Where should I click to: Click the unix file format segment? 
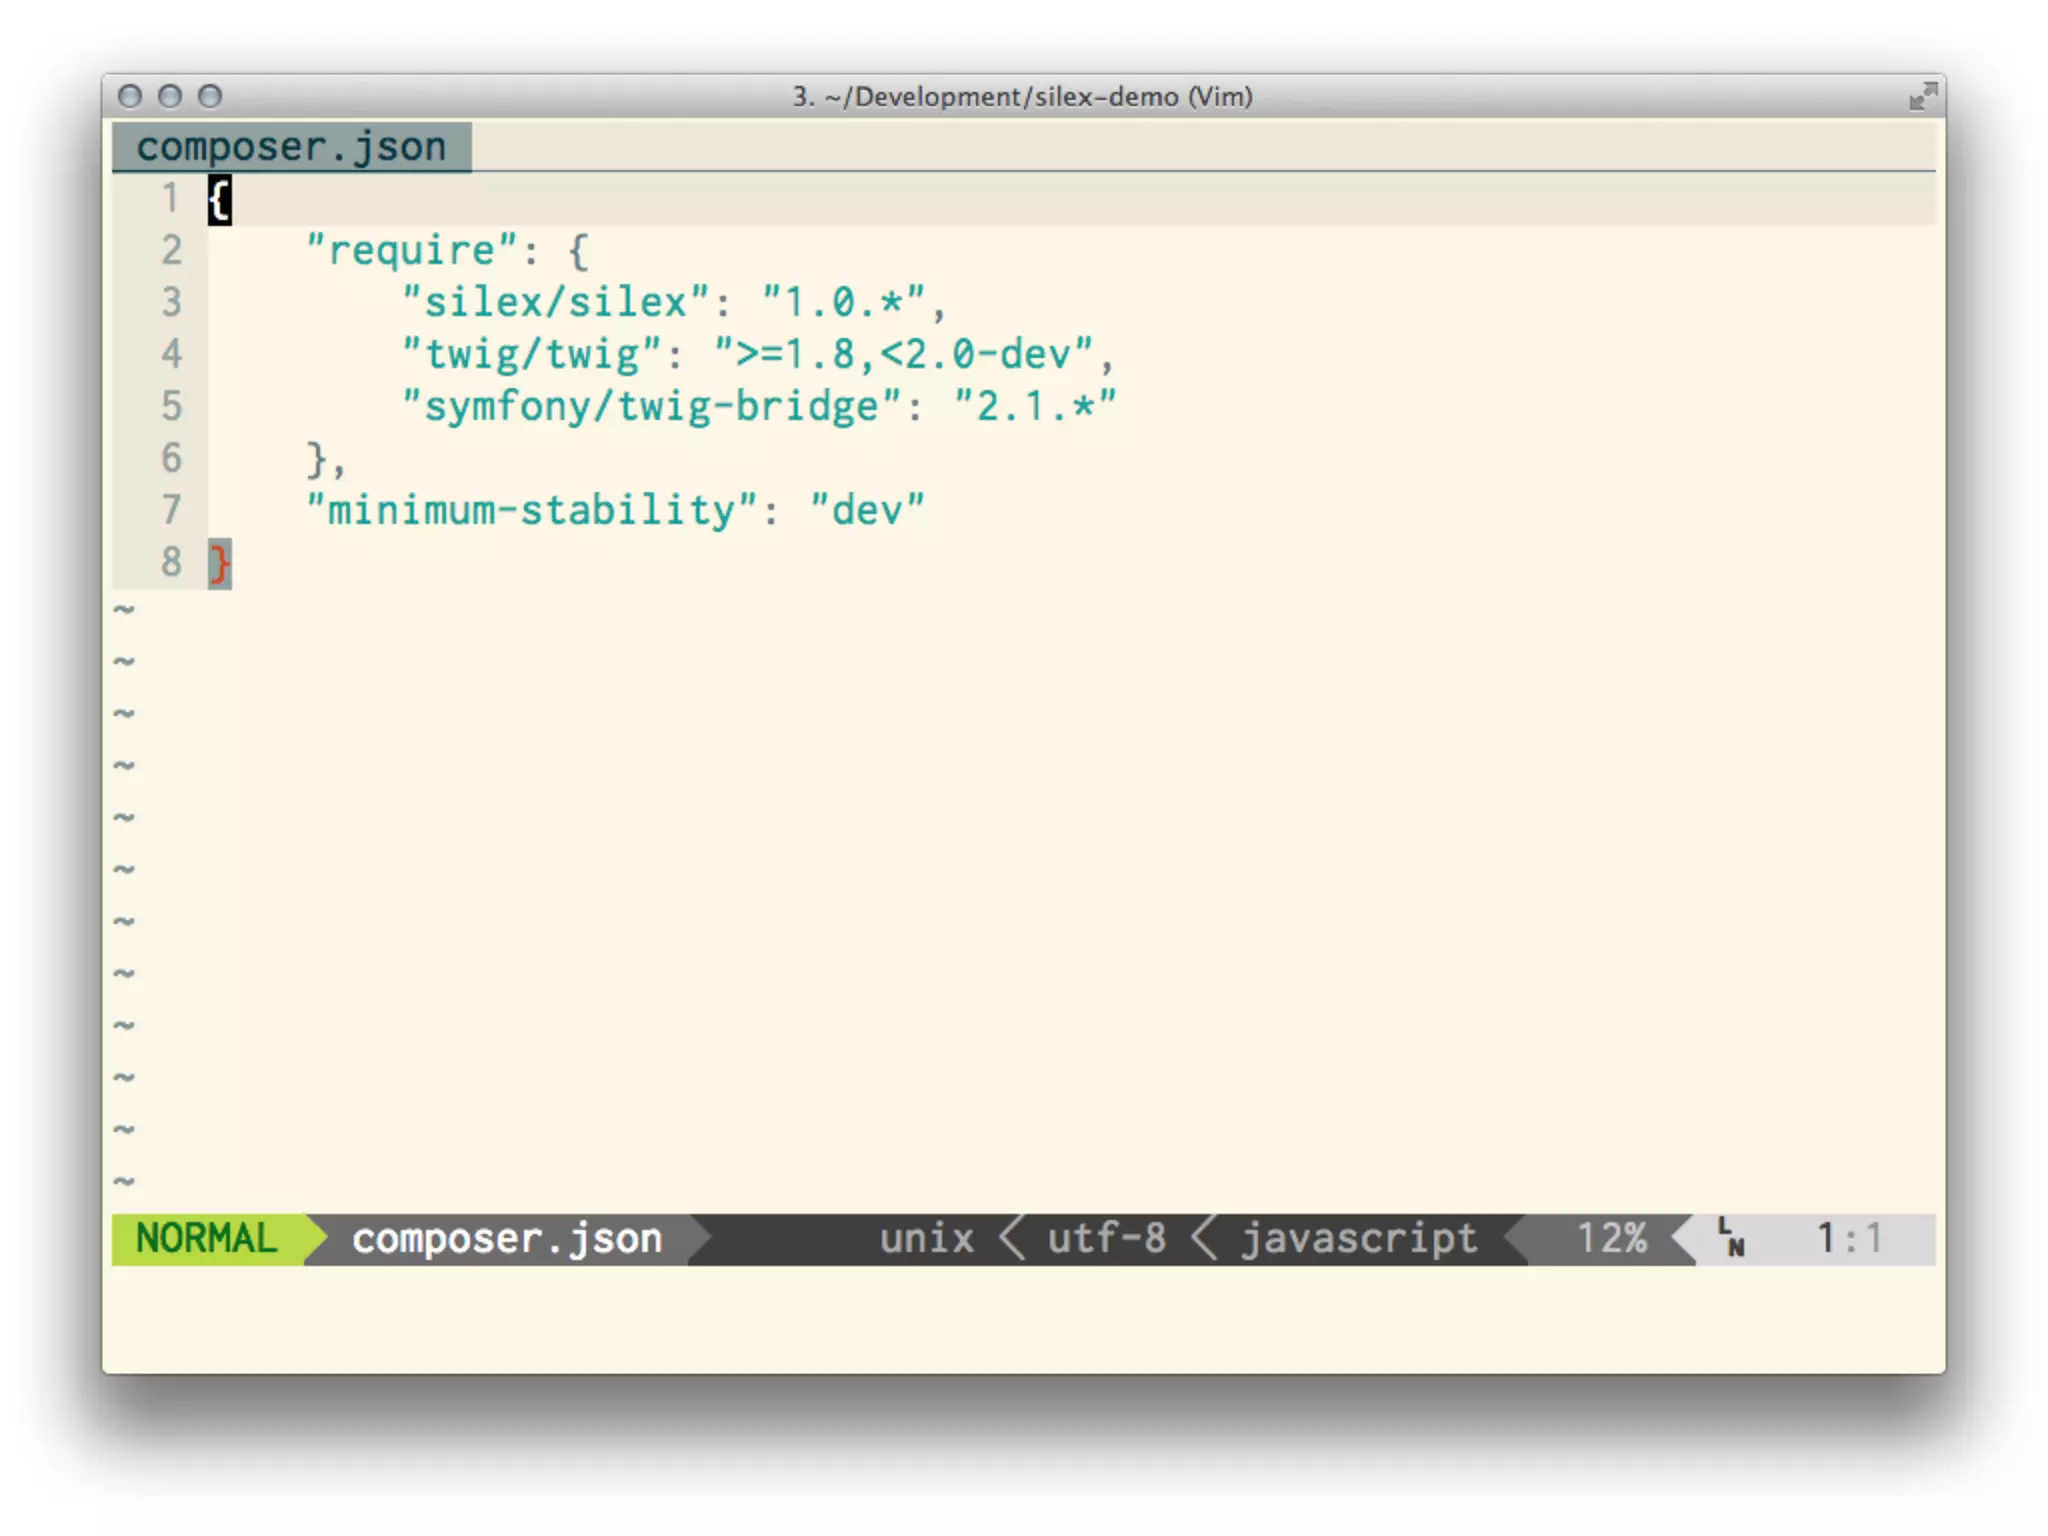click(926, 1238)
